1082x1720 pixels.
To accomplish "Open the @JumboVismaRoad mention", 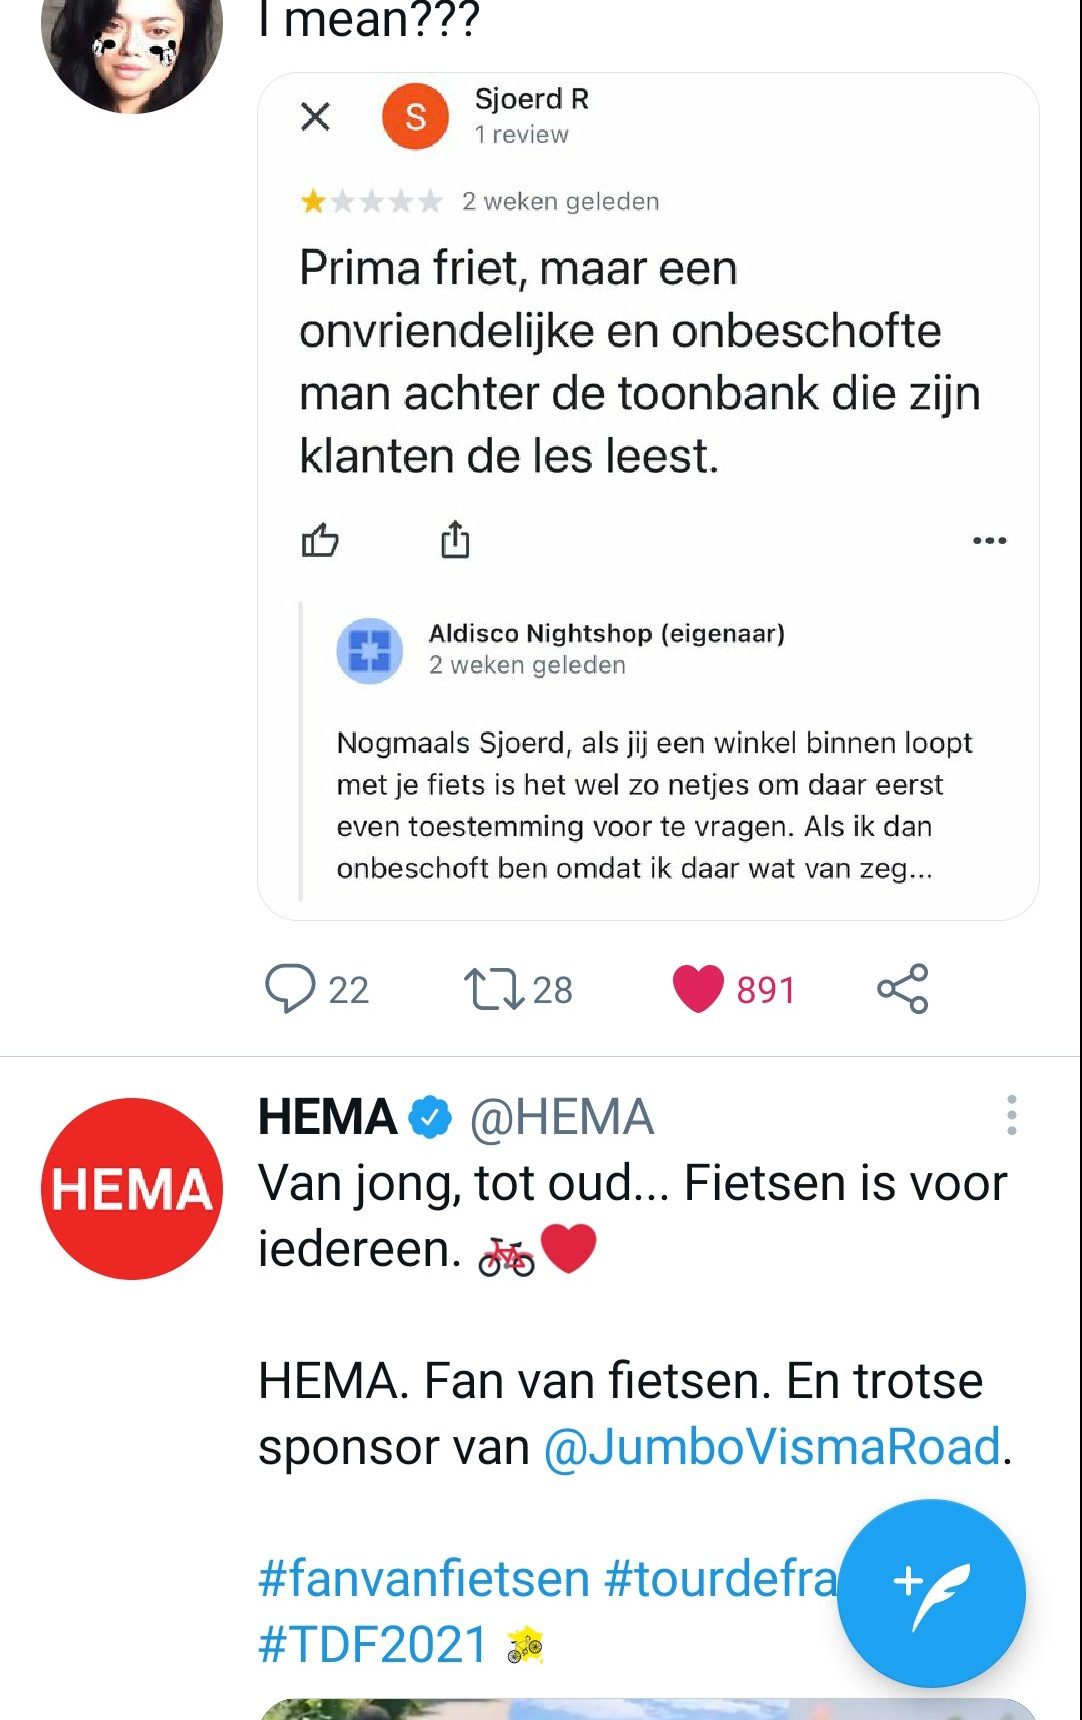I will (x=772, y=1446).
